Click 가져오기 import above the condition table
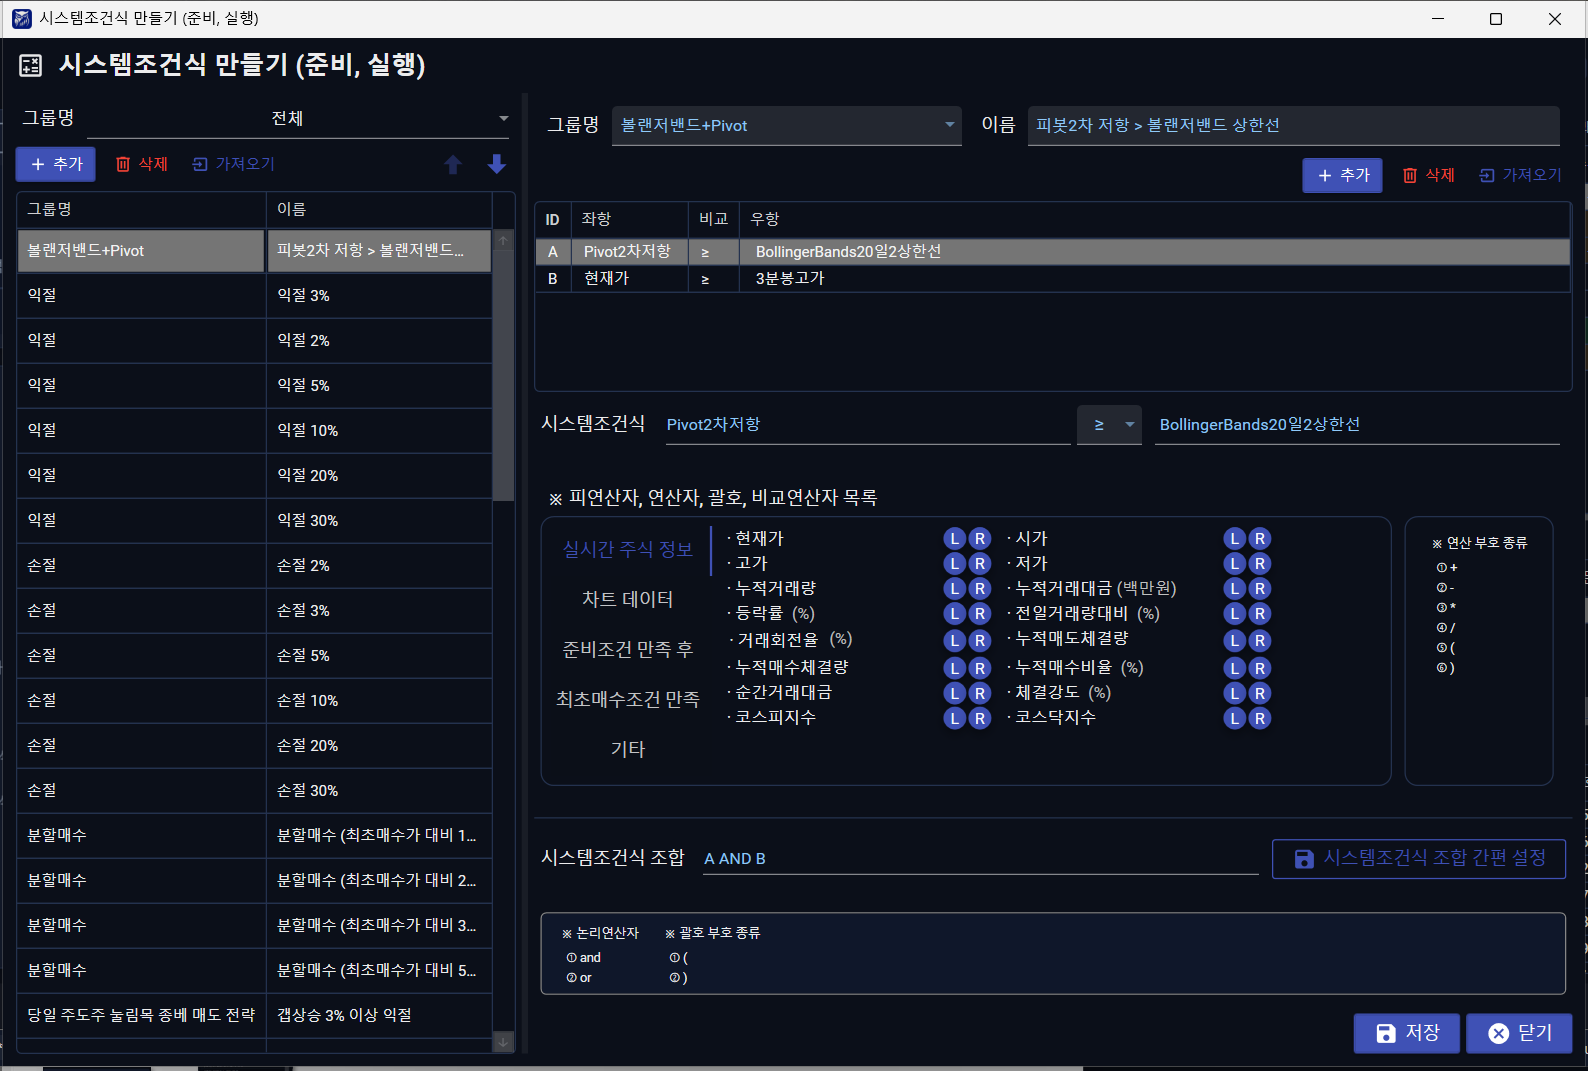Screen dimensions: 1588x1071 click(x=1520, y=175)
